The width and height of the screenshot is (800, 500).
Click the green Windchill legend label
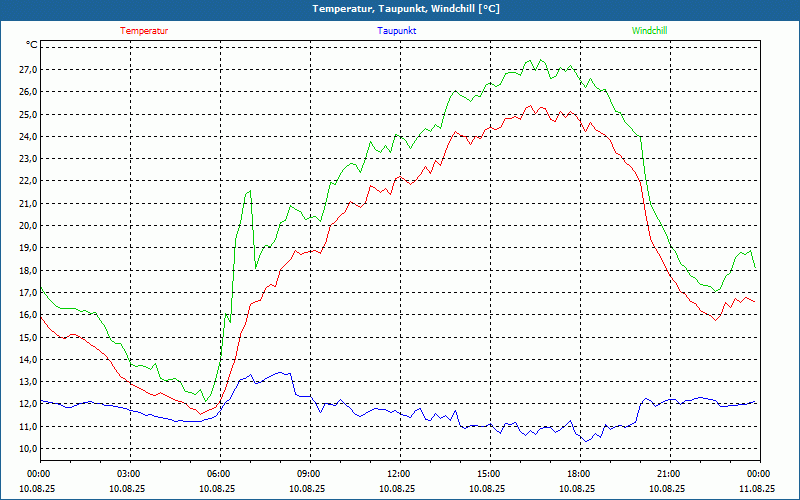click(x=649, y=31)
